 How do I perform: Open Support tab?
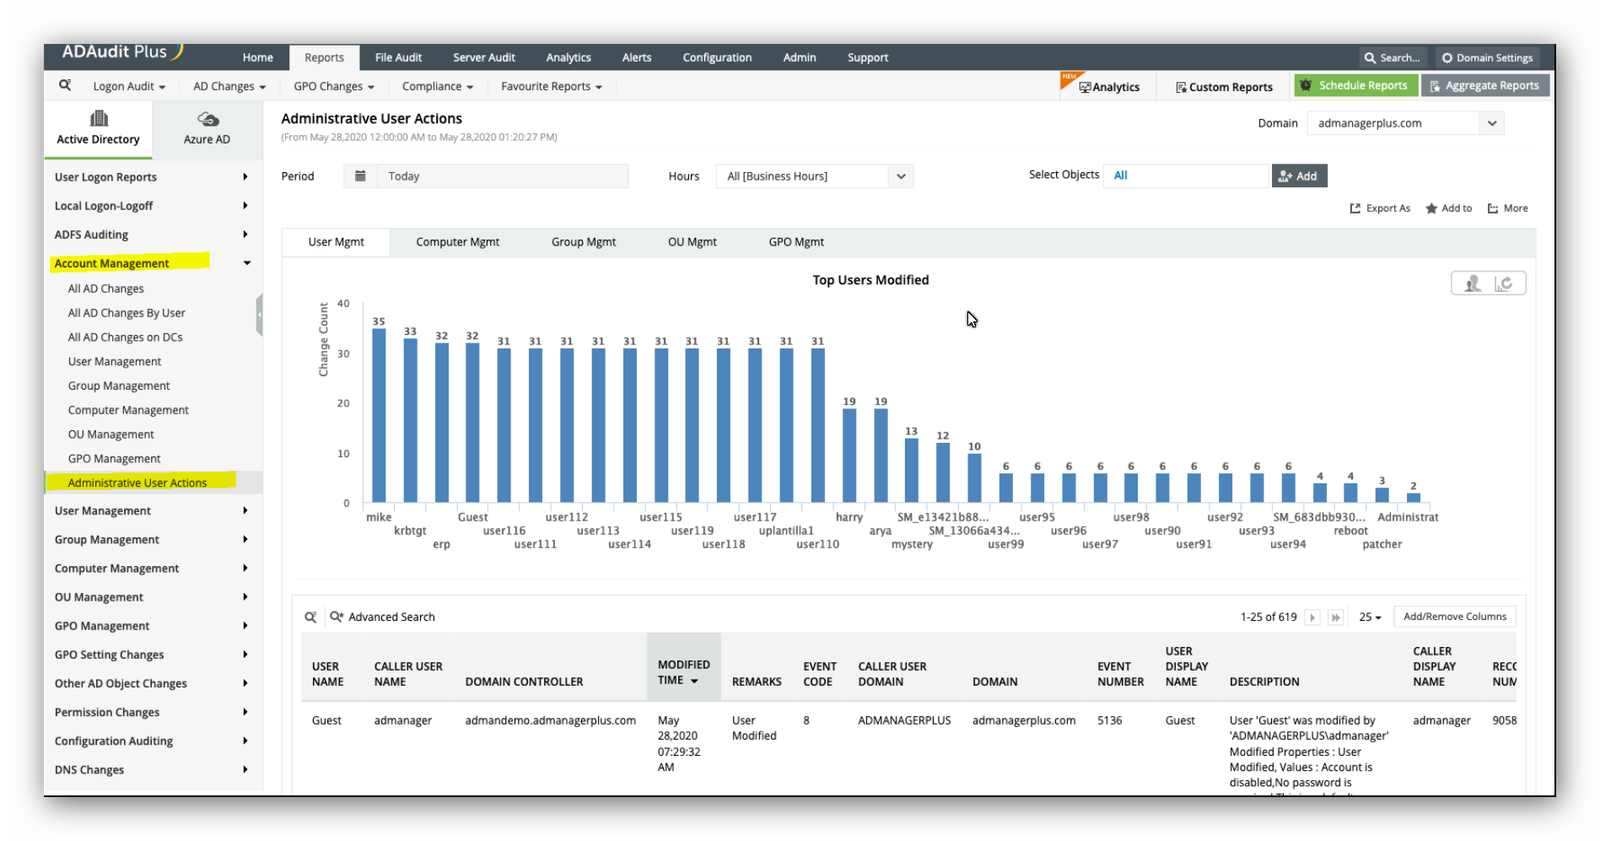pyautogui.click(x=867, y=58)
